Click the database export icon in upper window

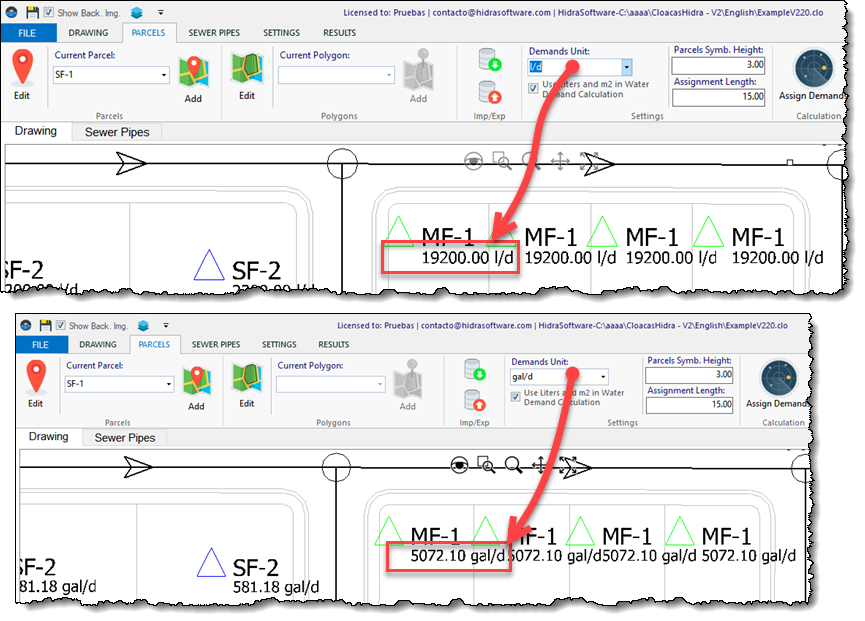490,93
